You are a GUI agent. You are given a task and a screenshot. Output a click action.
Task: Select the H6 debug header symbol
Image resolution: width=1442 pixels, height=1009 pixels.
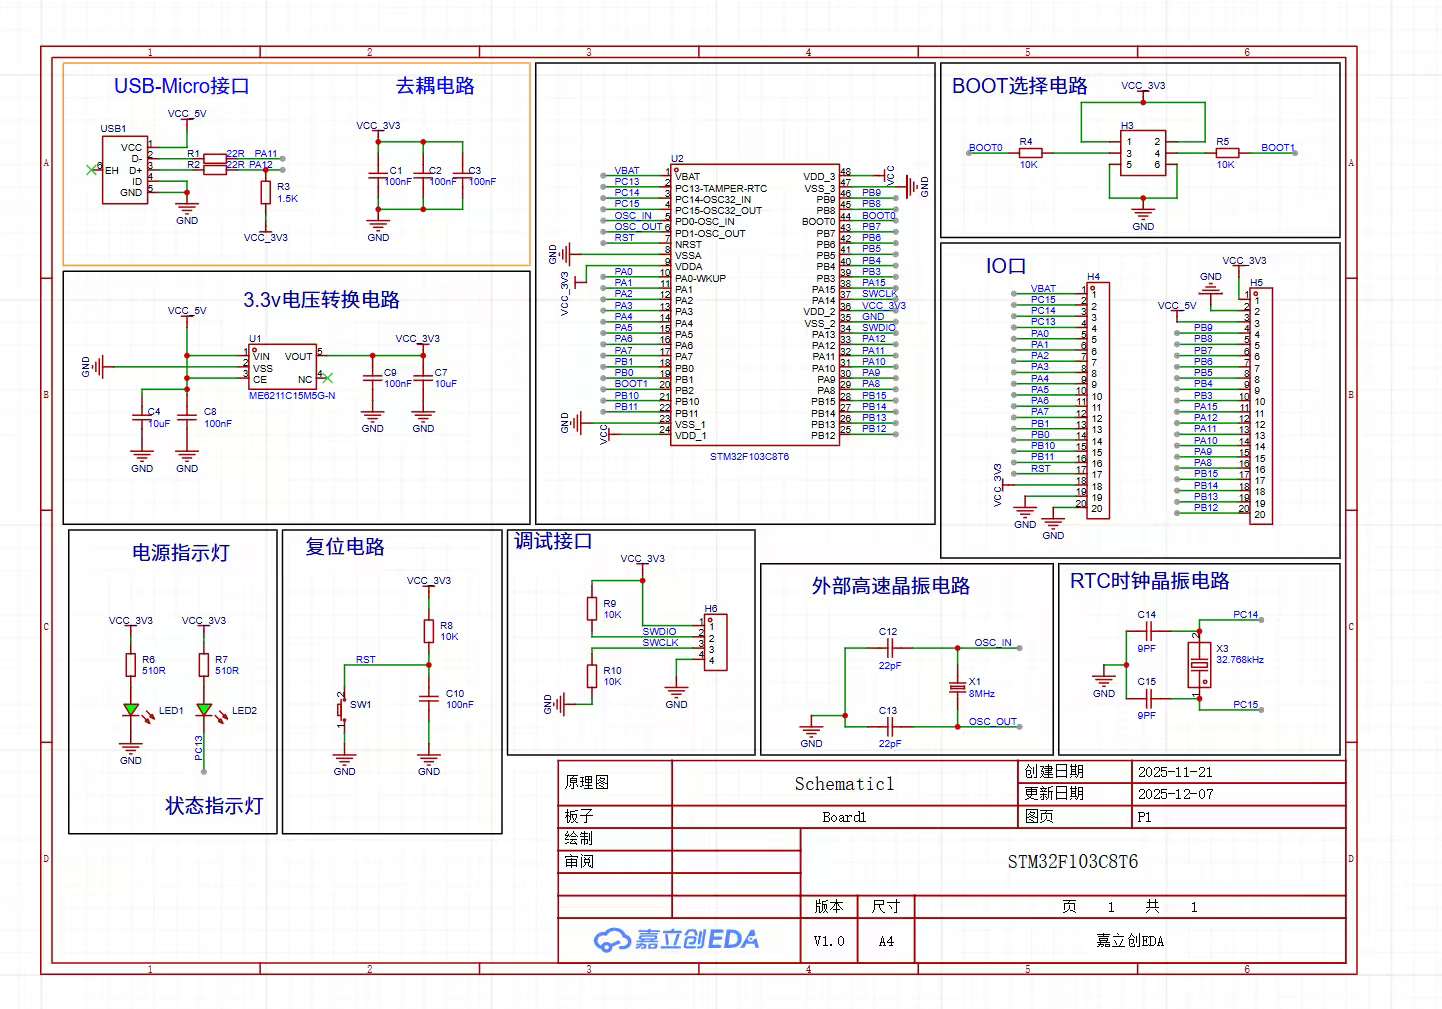pyautogui.click(x=715, y=642)
